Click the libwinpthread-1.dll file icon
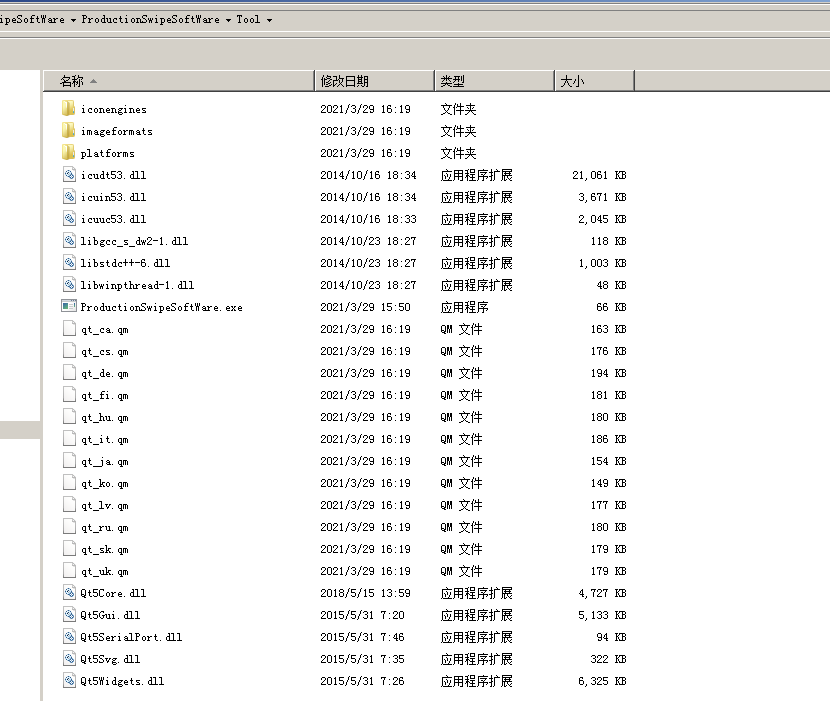 [x=69, y=285]
